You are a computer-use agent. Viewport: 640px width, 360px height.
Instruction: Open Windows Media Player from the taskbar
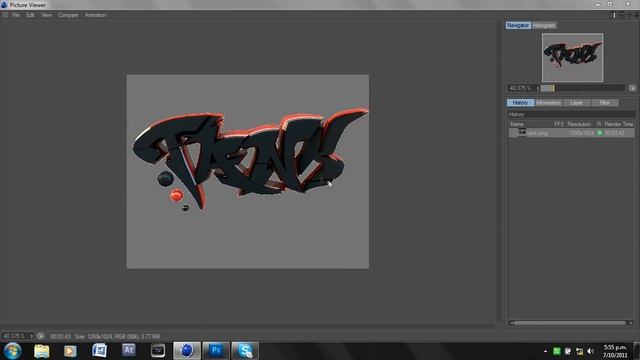tap(70, 351)
